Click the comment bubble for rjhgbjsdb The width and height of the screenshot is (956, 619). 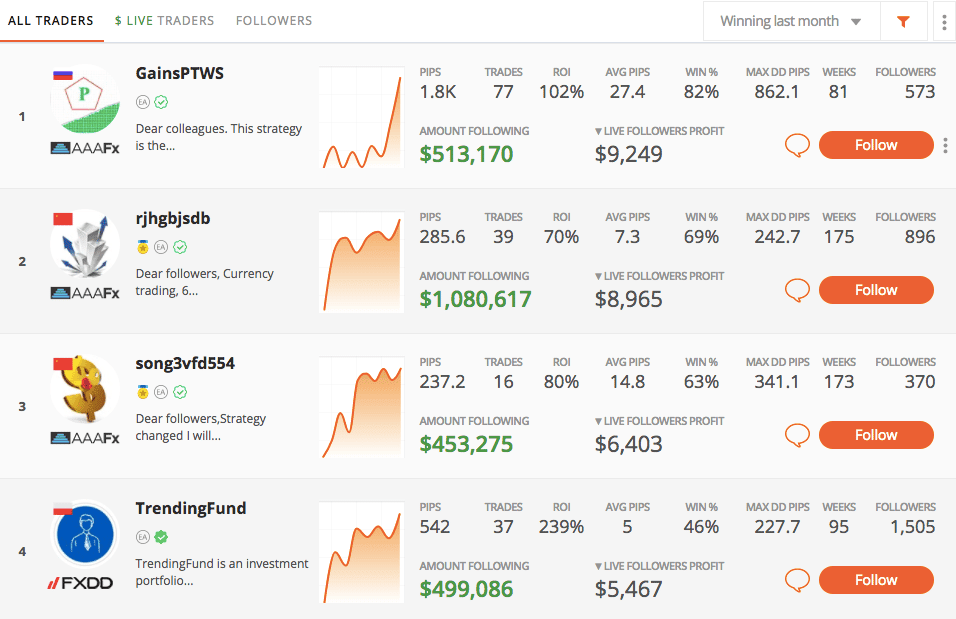[797, 291]
